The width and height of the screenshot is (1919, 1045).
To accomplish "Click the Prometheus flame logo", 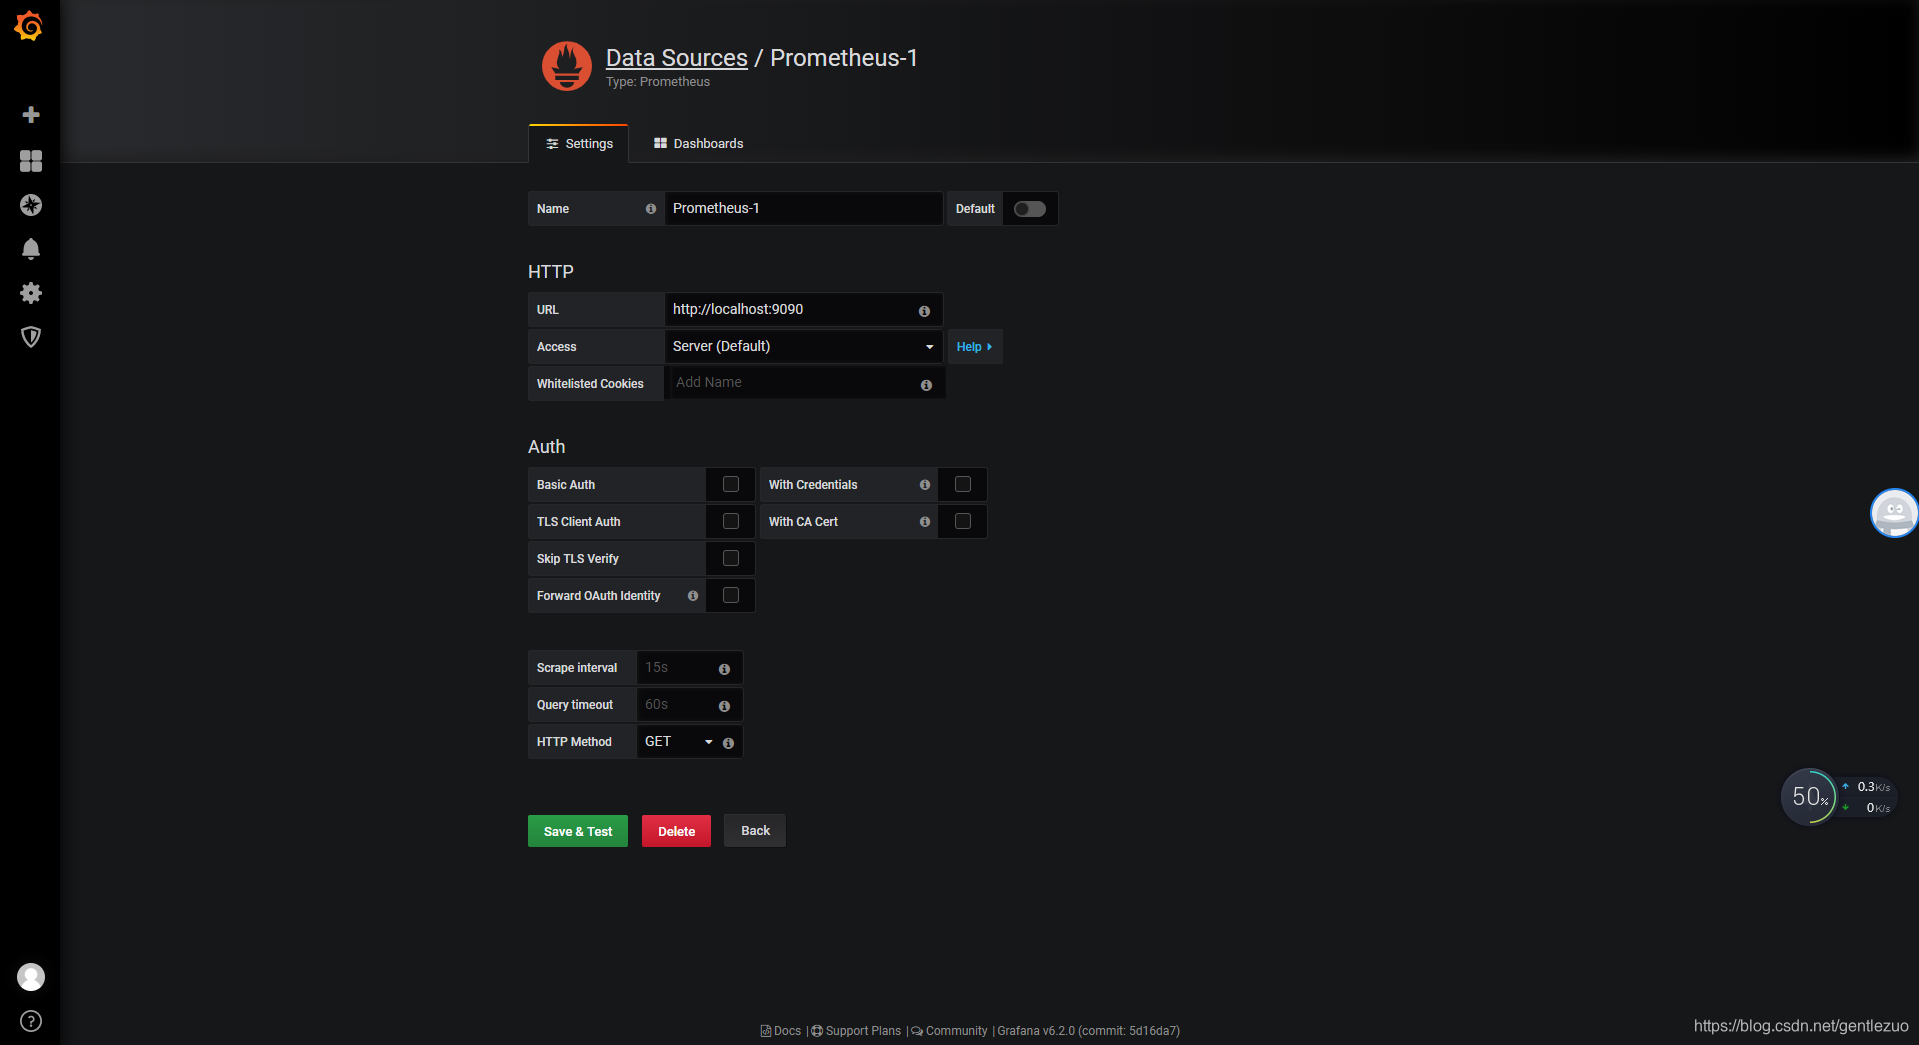I will click(x=567, y=66).
